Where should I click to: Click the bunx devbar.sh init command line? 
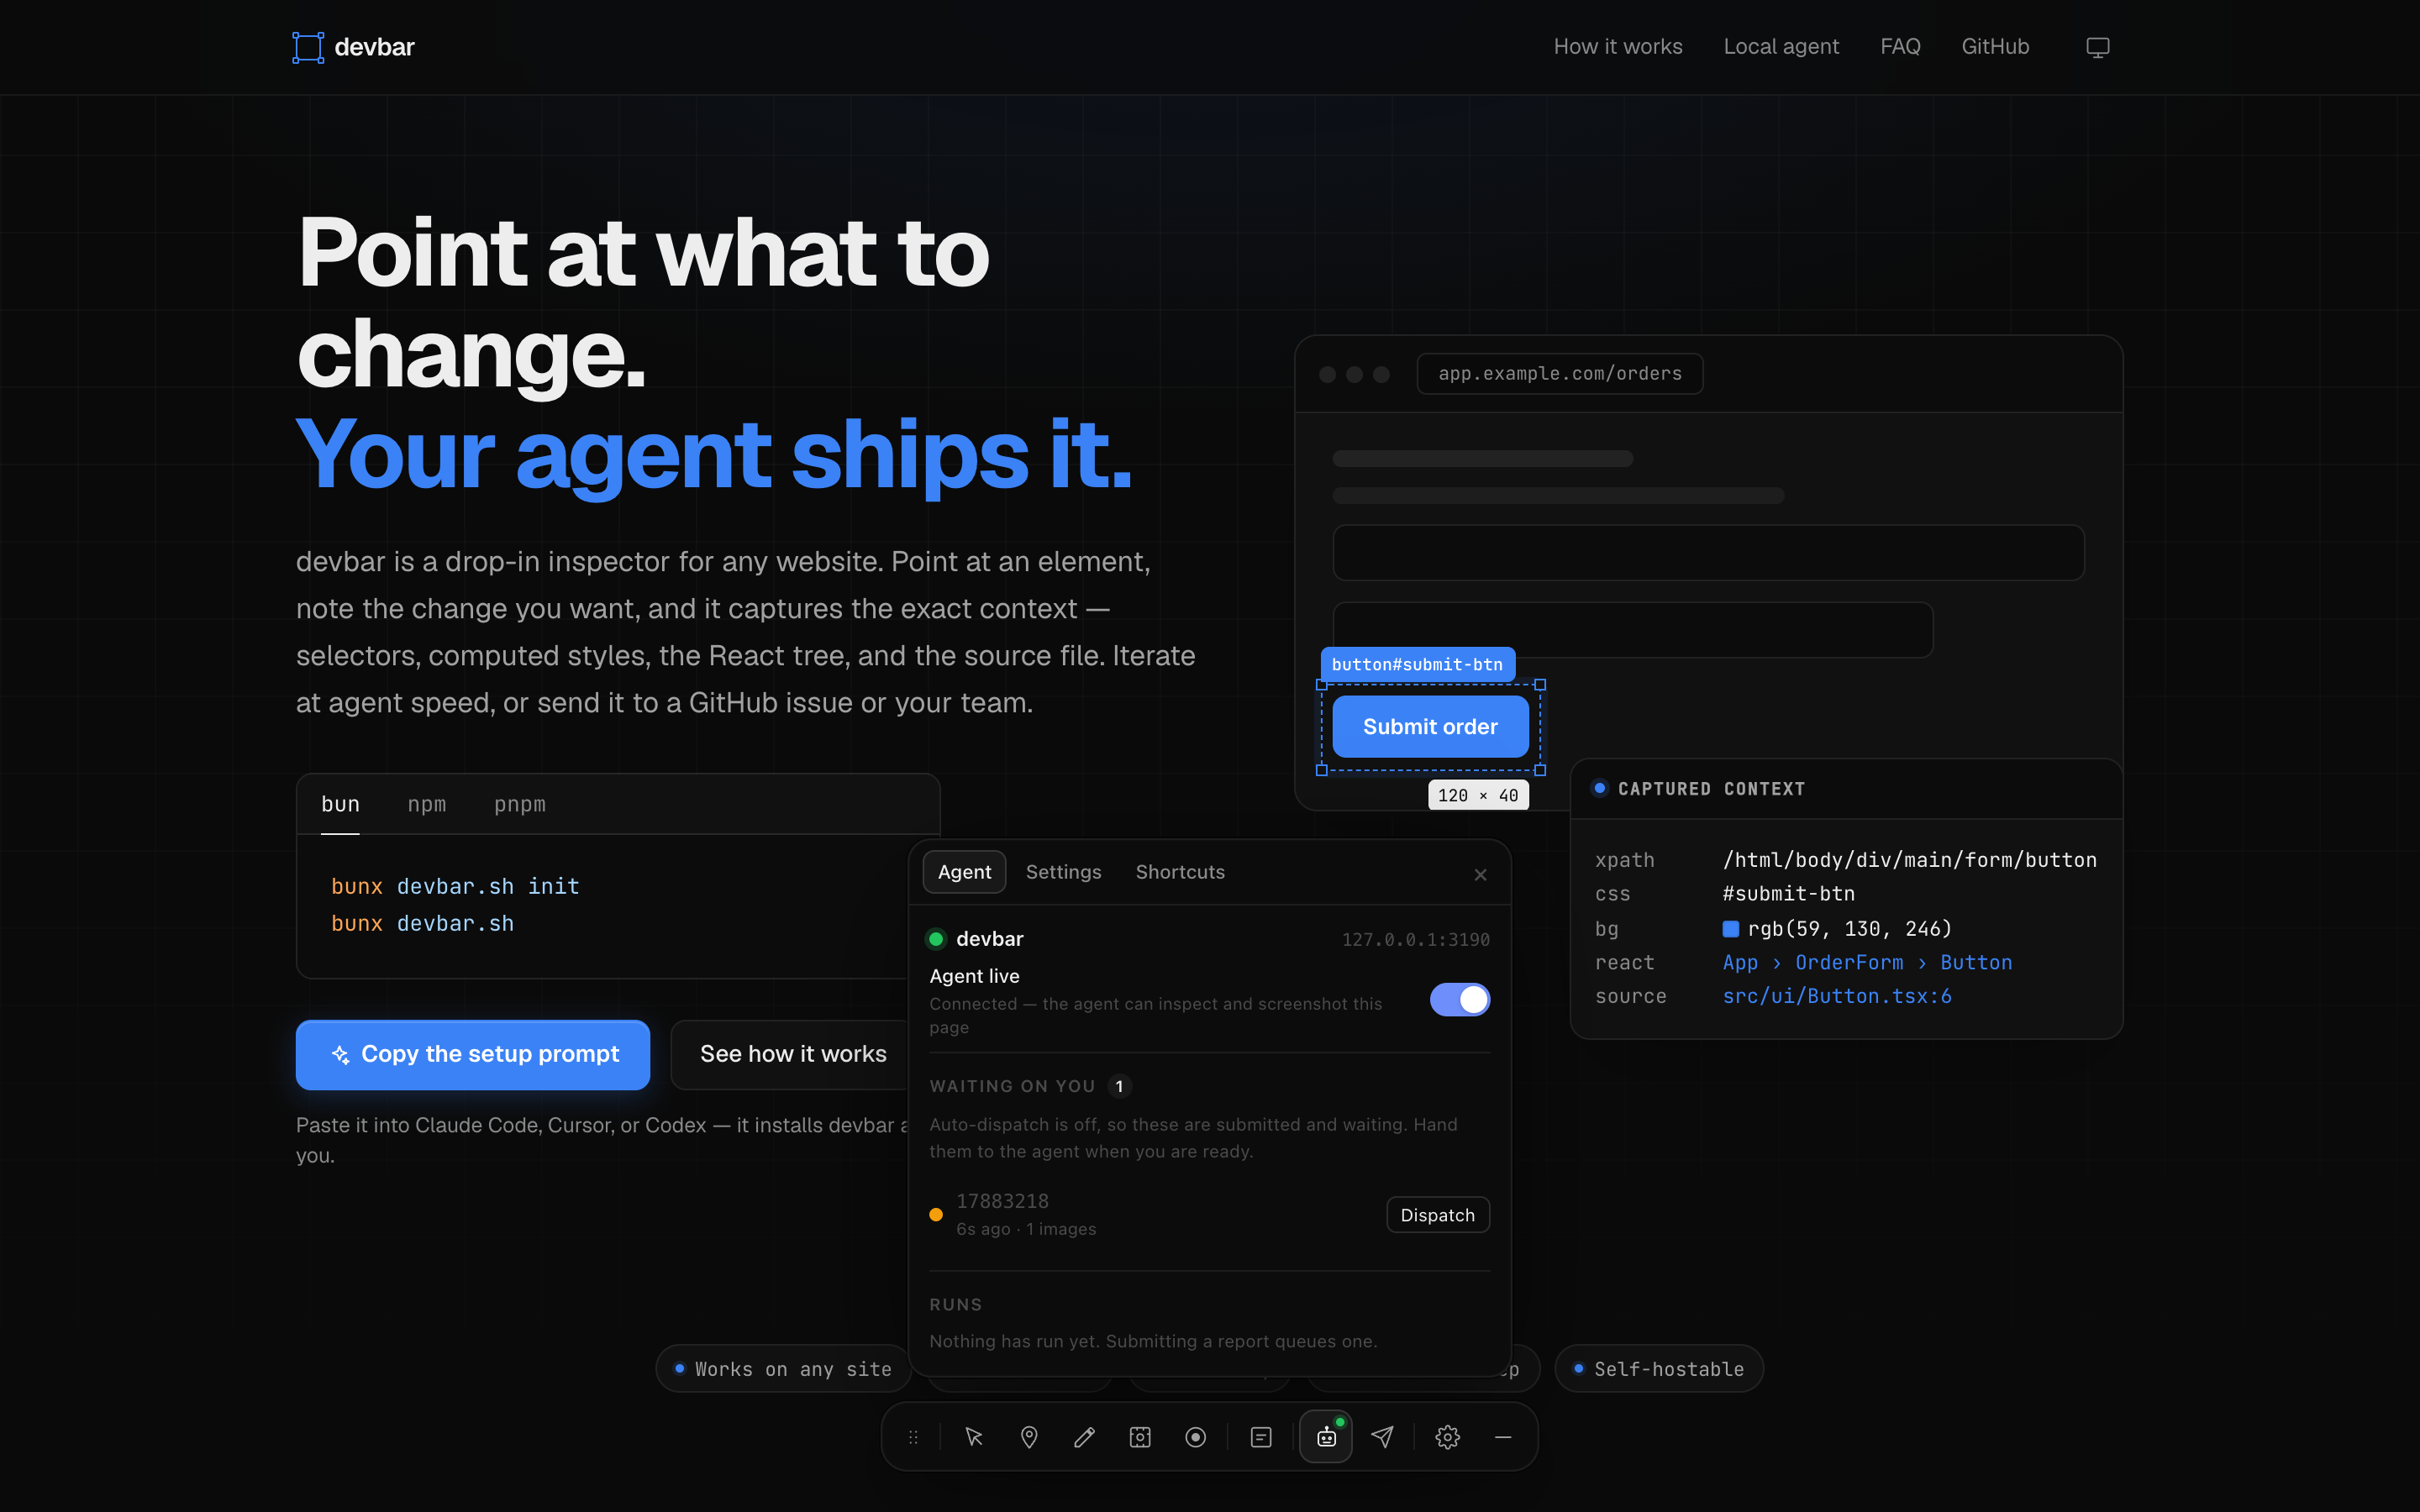tap(455, 887)
